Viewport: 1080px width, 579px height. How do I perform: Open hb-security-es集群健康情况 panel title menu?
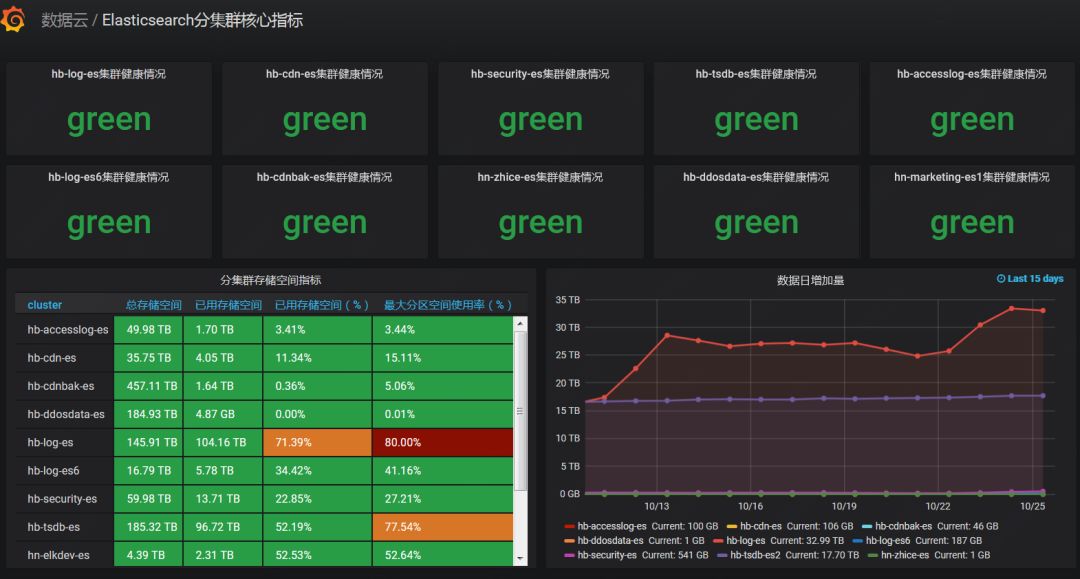point(540,74)
